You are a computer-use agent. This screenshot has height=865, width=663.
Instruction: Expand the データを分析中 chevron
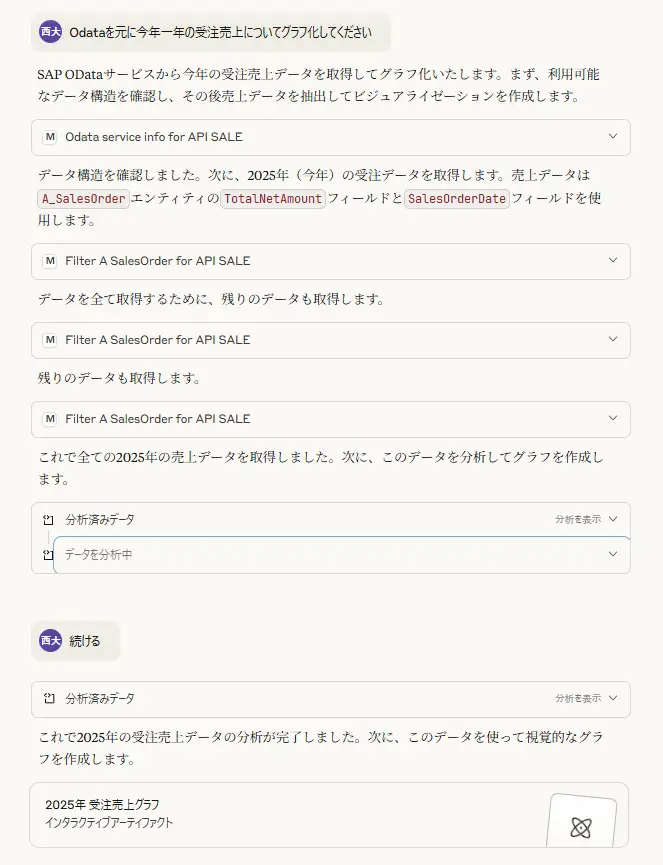[x=613, y=554]
